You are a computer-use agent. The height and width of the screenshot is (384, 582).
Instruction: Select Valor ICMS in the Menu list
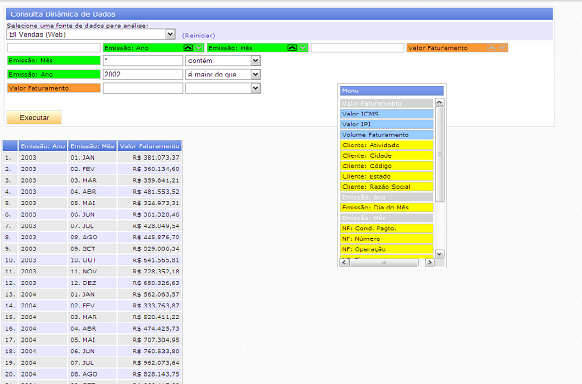point(386,114)
